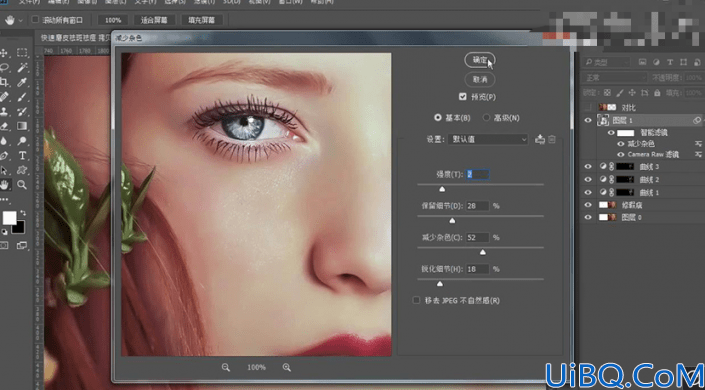Enable 移去 JPEG 不自然感 checkbox
Screen dimensions: 705x390
(416, 300)
